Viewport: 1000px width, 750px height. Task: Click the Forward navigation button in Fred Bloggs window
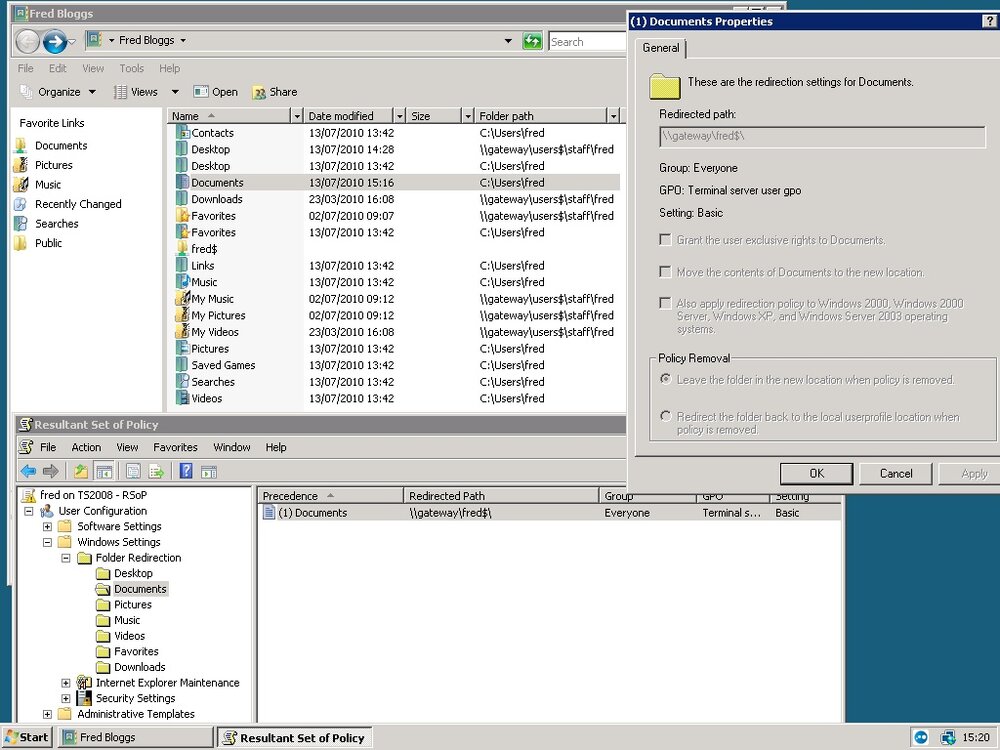(x=55, y=42)
